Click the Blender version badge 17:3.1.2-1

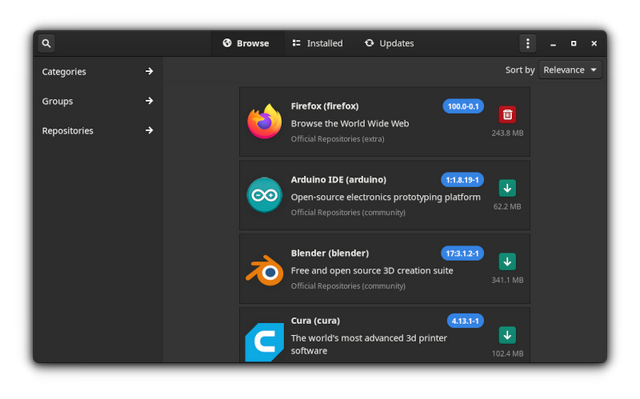(x=462, y=253)
